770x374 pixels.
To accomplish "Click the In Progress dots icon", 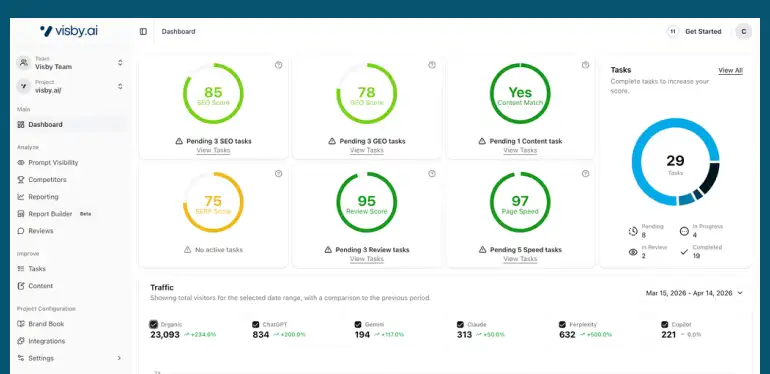I will tap(684, 231).
